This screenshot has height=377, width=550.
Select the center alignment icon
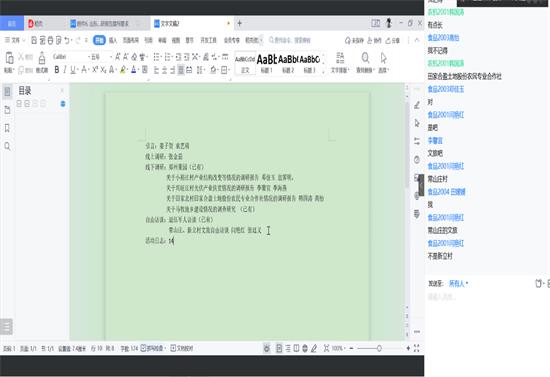[164, 70]
